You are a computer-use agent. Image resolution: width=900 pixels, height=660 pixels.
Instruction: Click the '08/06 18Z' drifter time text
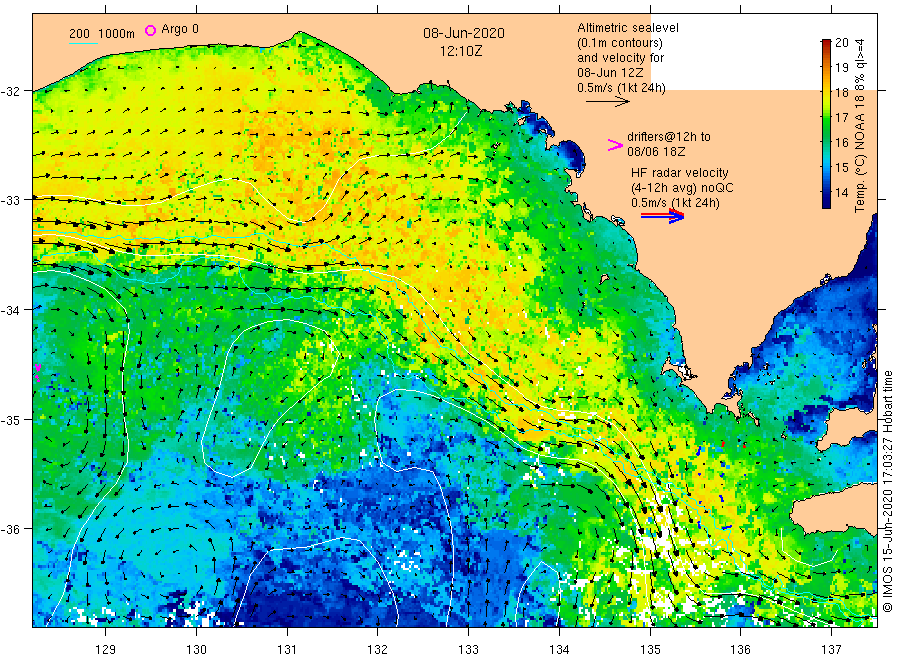655,152
